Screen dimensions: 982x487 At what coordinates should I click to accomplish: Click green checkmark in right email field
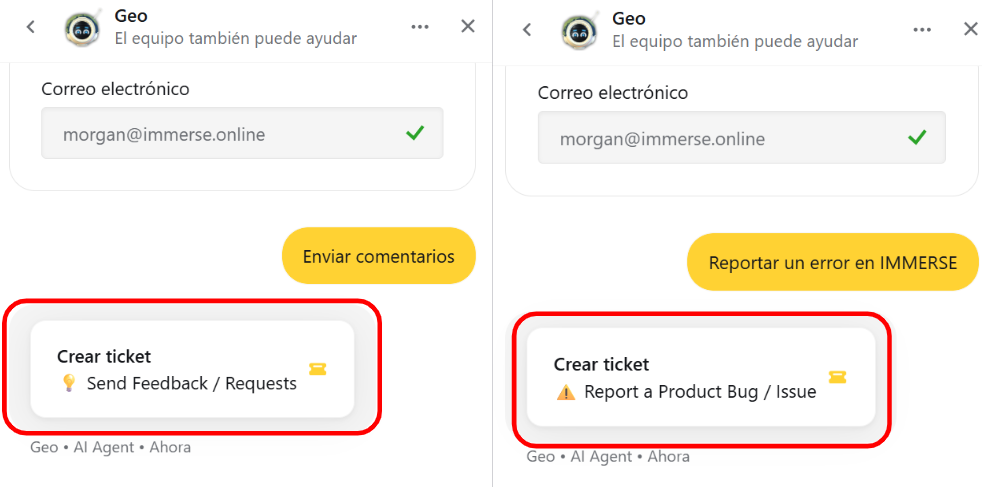pyautogui.click(x=916, y=138)
